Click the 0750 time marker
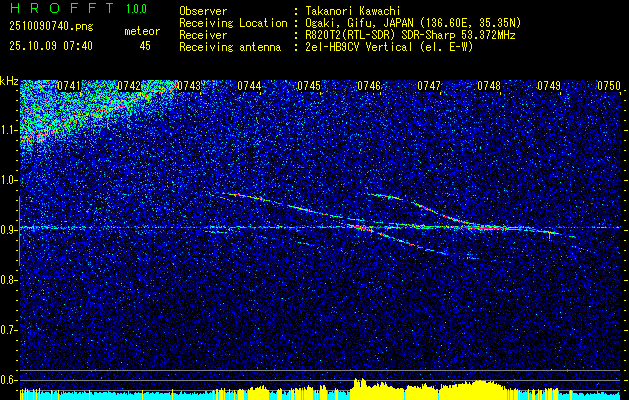Viewport: 629px width, 400px height. pyautogui.click(x=609, y=86)
